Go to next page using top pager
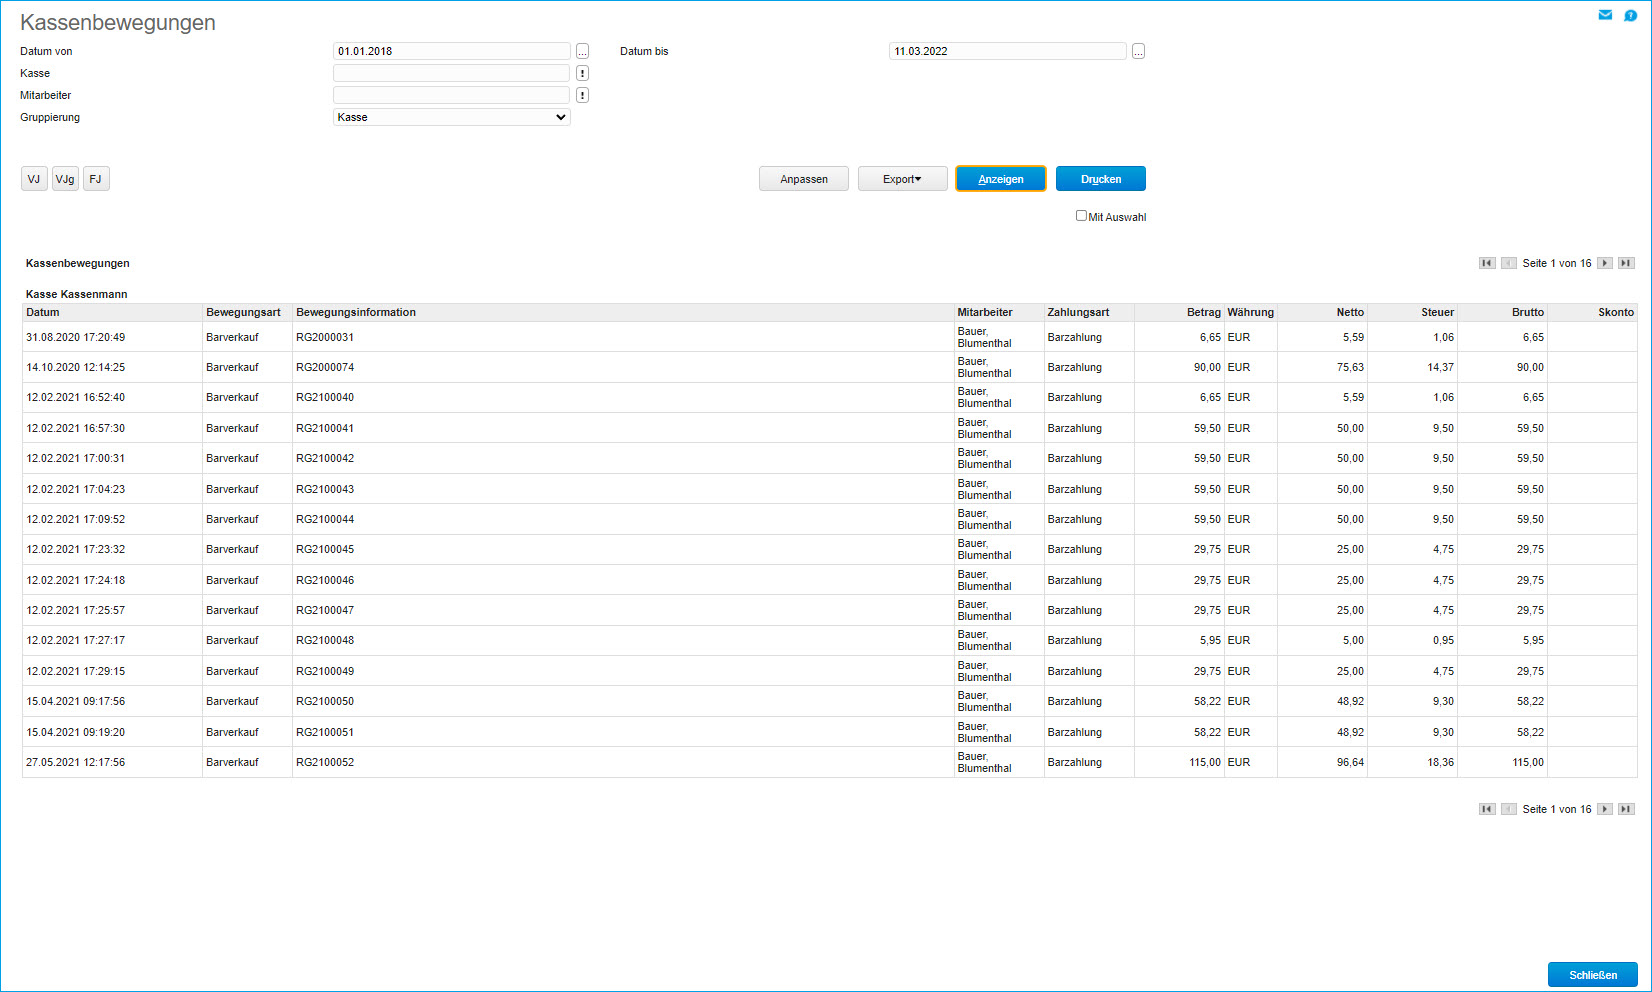 coord(1604,263)
